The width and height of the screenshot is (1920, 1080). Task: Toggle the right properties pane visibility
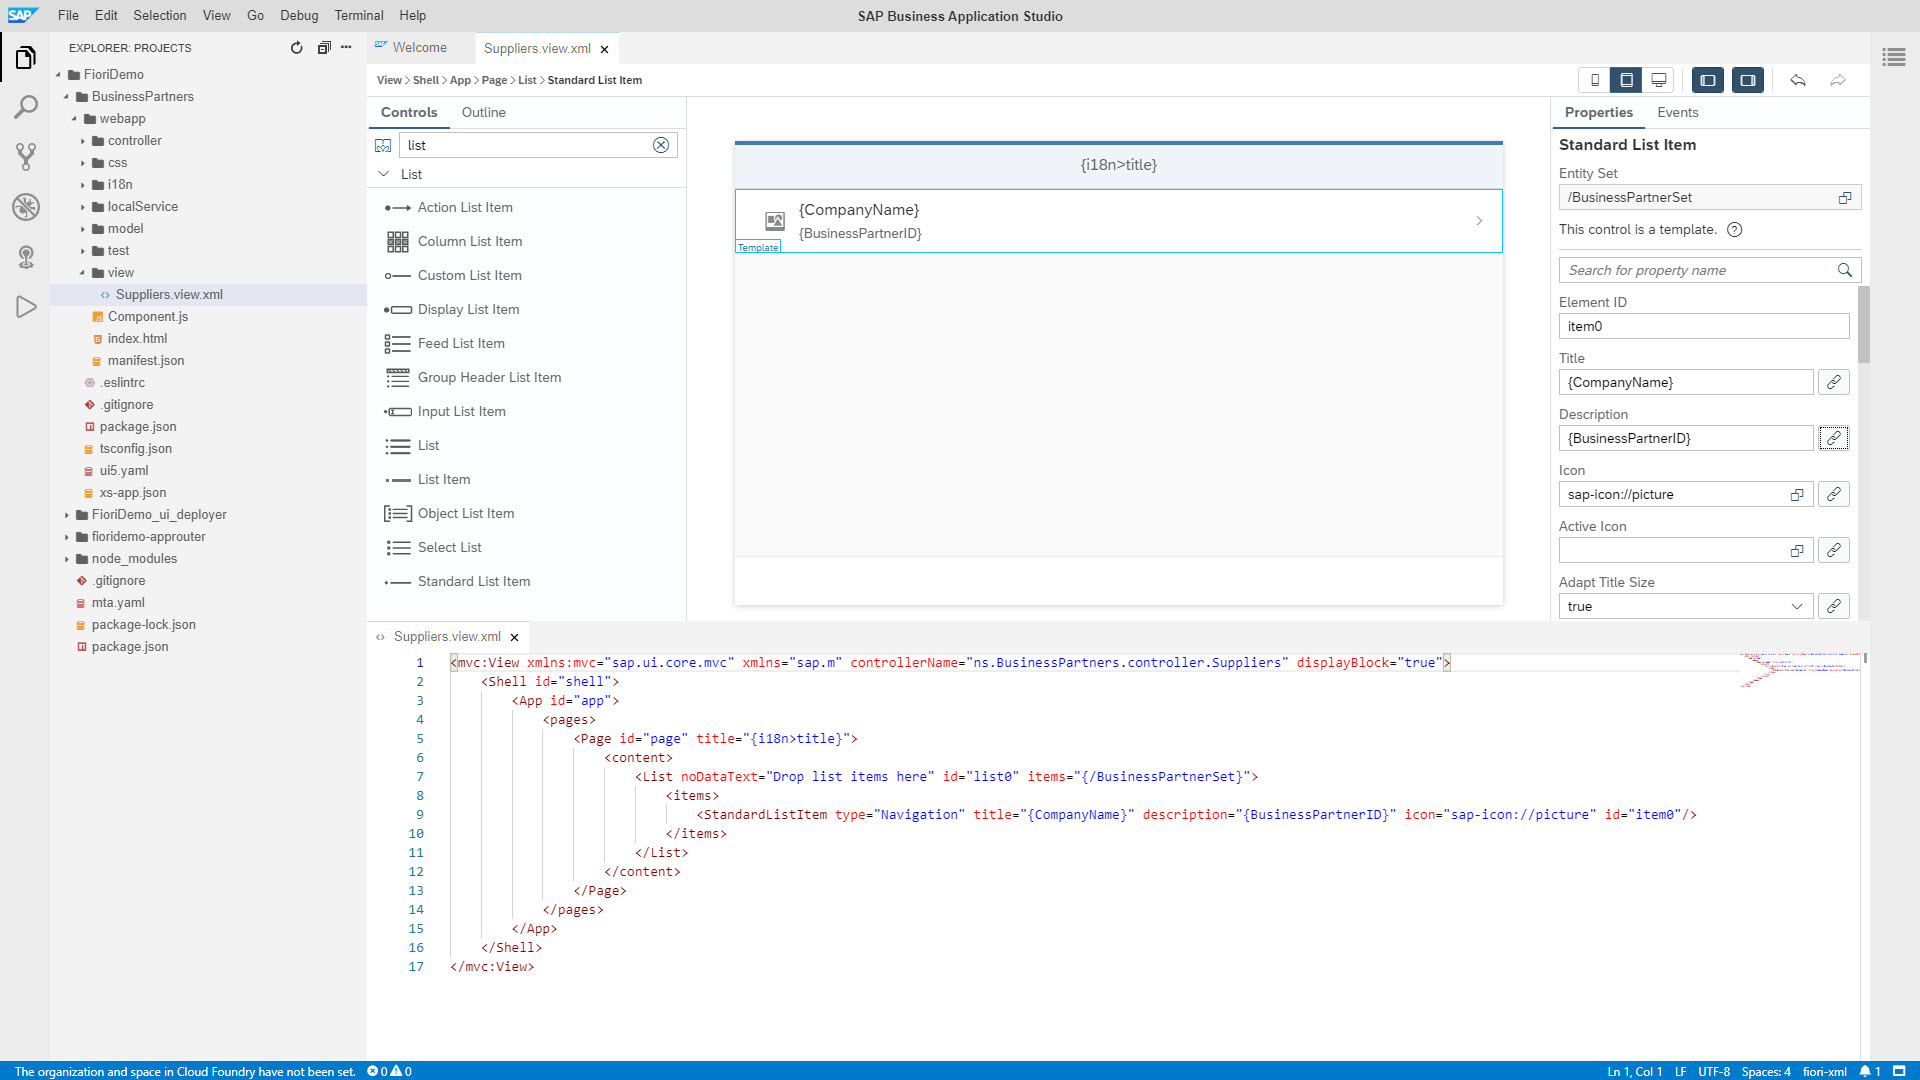tap(1748, 80)
